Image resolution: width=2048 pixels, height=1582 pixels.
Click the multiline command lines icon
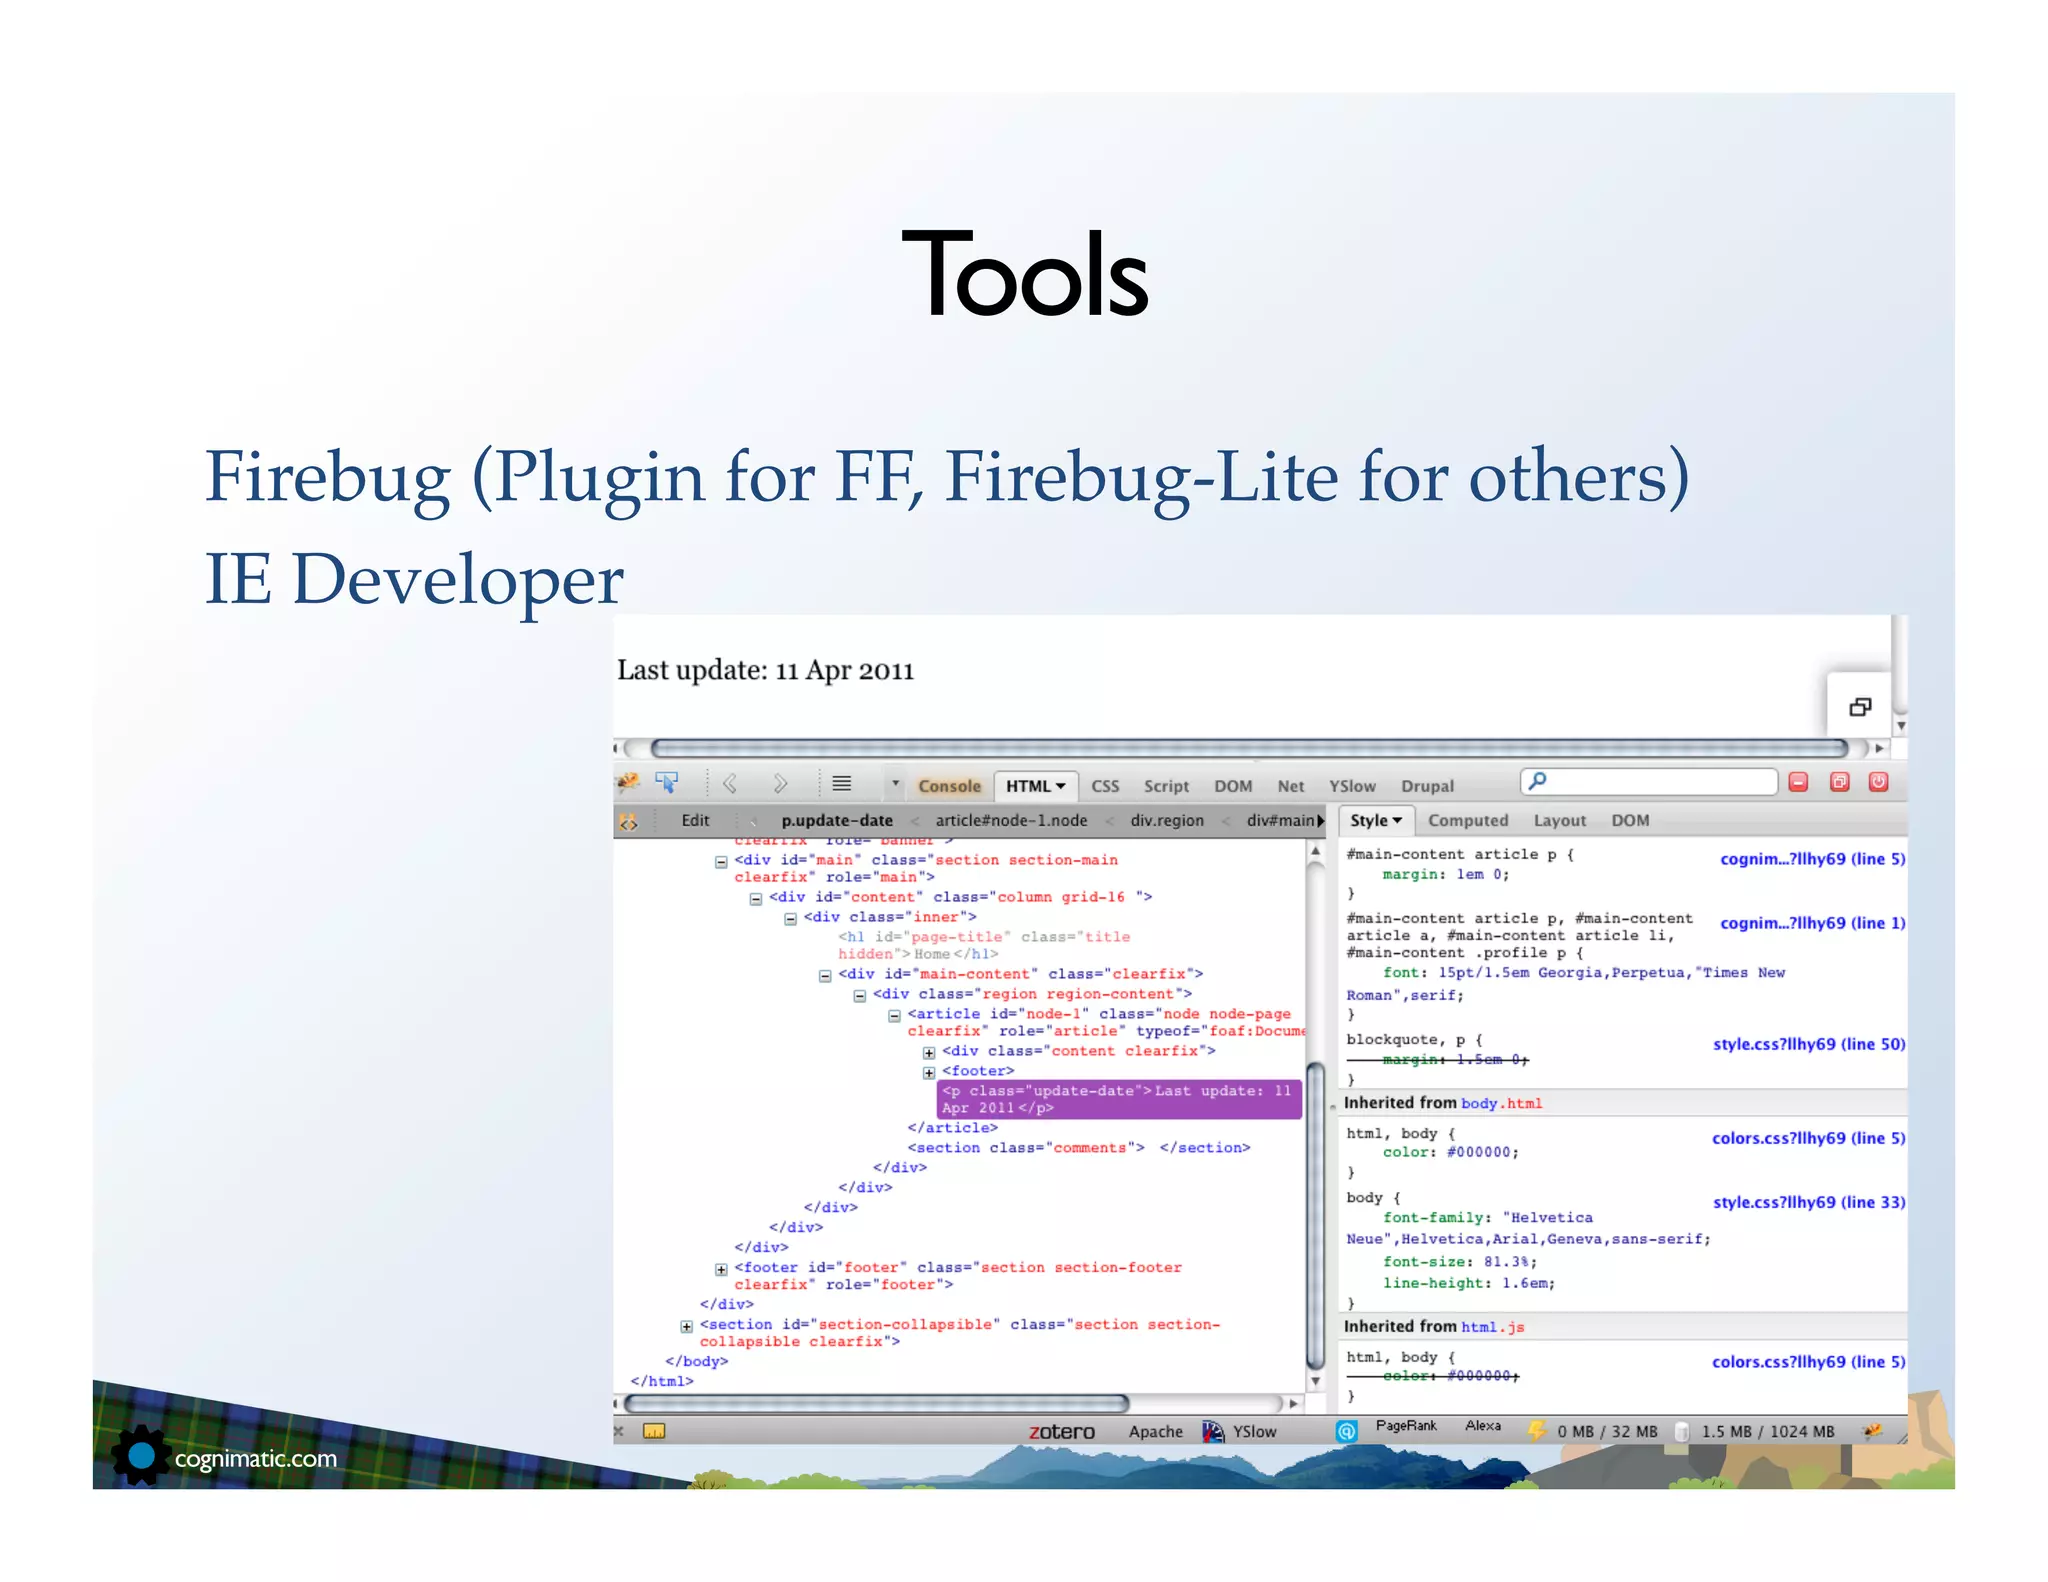click(x=842, y=783)
